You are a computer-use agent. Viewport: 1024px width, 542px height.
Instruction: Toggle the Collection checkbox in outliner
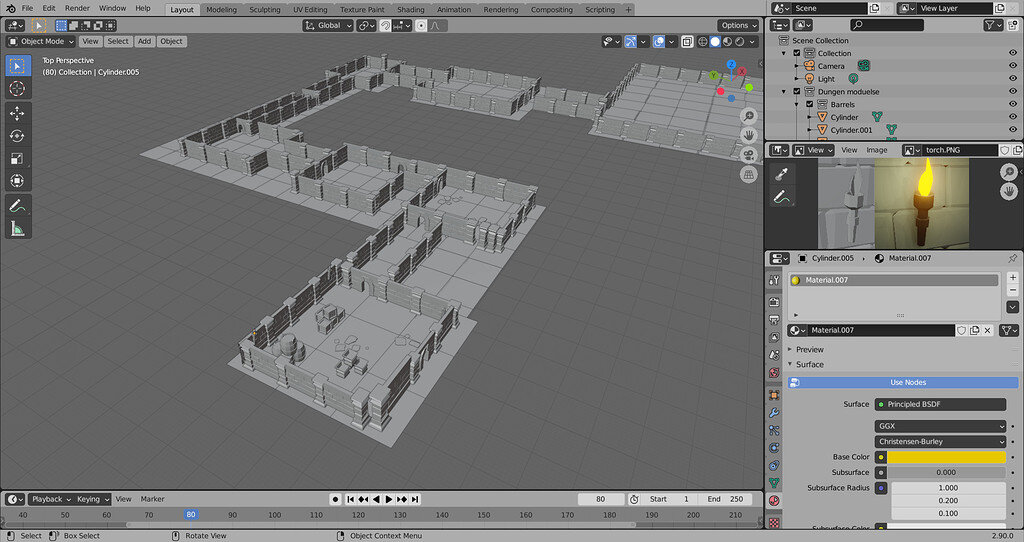tap(797, 53)
